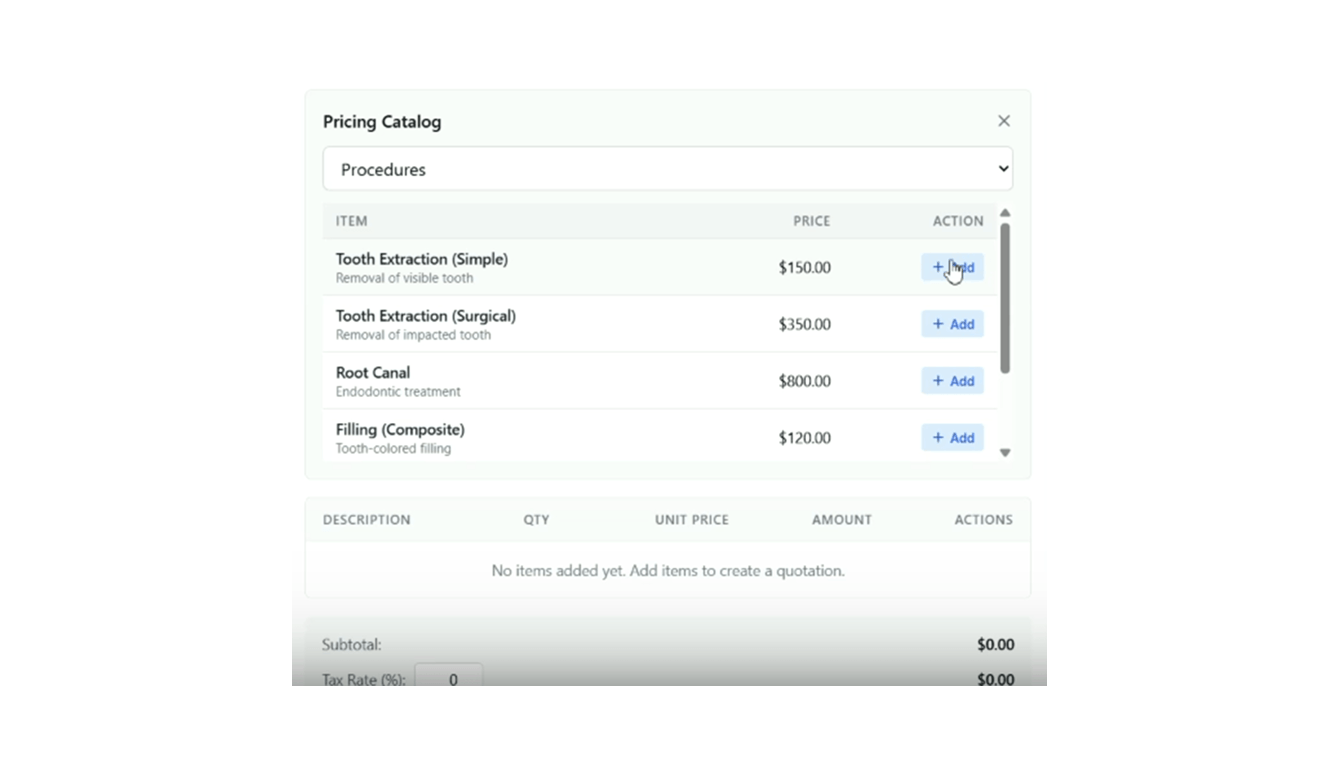Click the DESCRIPTION column header
Screen dimensions: 1340x766
point(367,520)
